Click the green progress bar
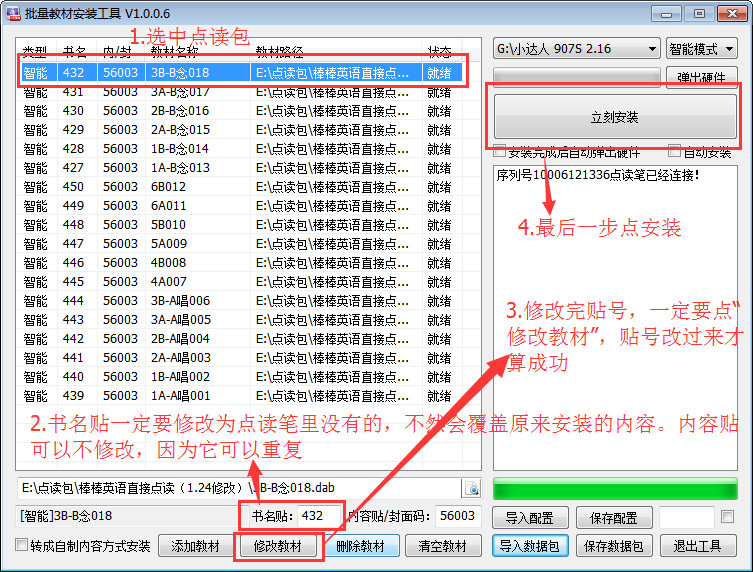 tap(614, 488)
